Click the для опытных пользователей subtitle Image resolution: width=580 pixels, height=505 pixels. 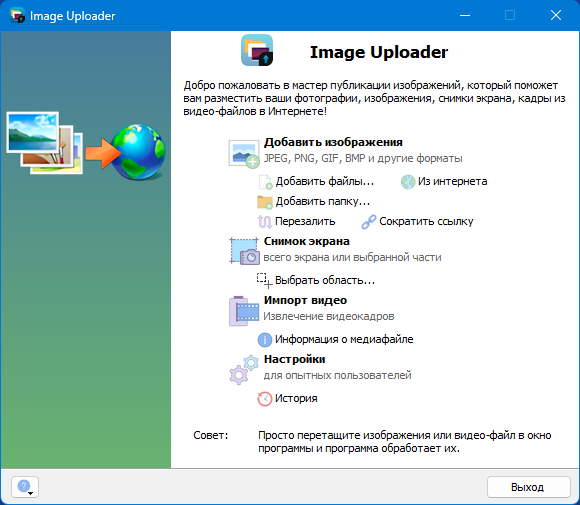[x=337, y=375]
